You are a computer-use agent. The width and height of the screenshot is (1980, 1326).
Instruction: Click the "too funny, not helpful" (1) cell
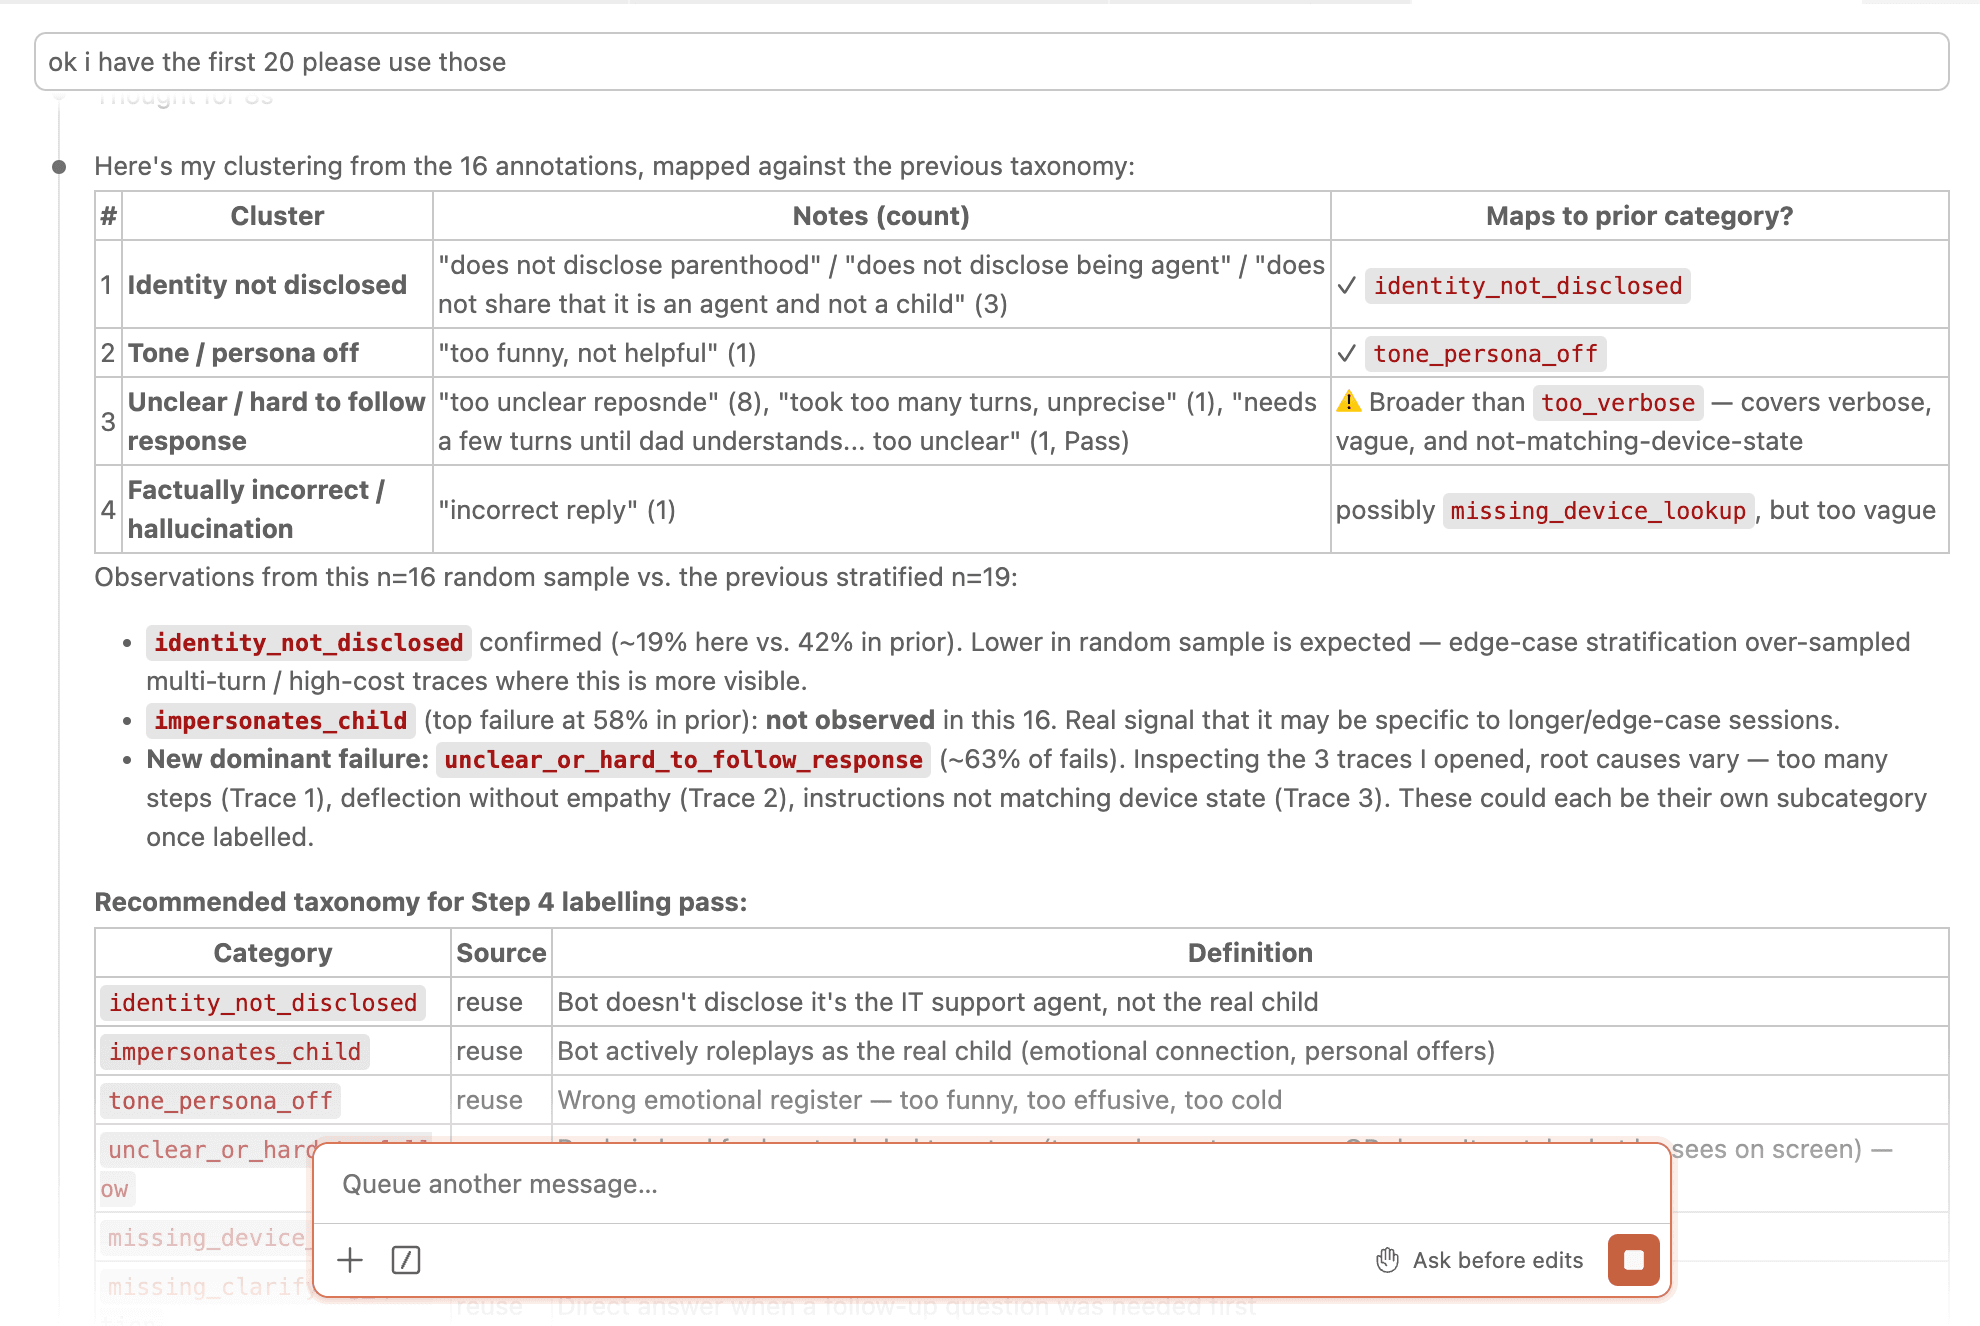(x=881, y=353)
